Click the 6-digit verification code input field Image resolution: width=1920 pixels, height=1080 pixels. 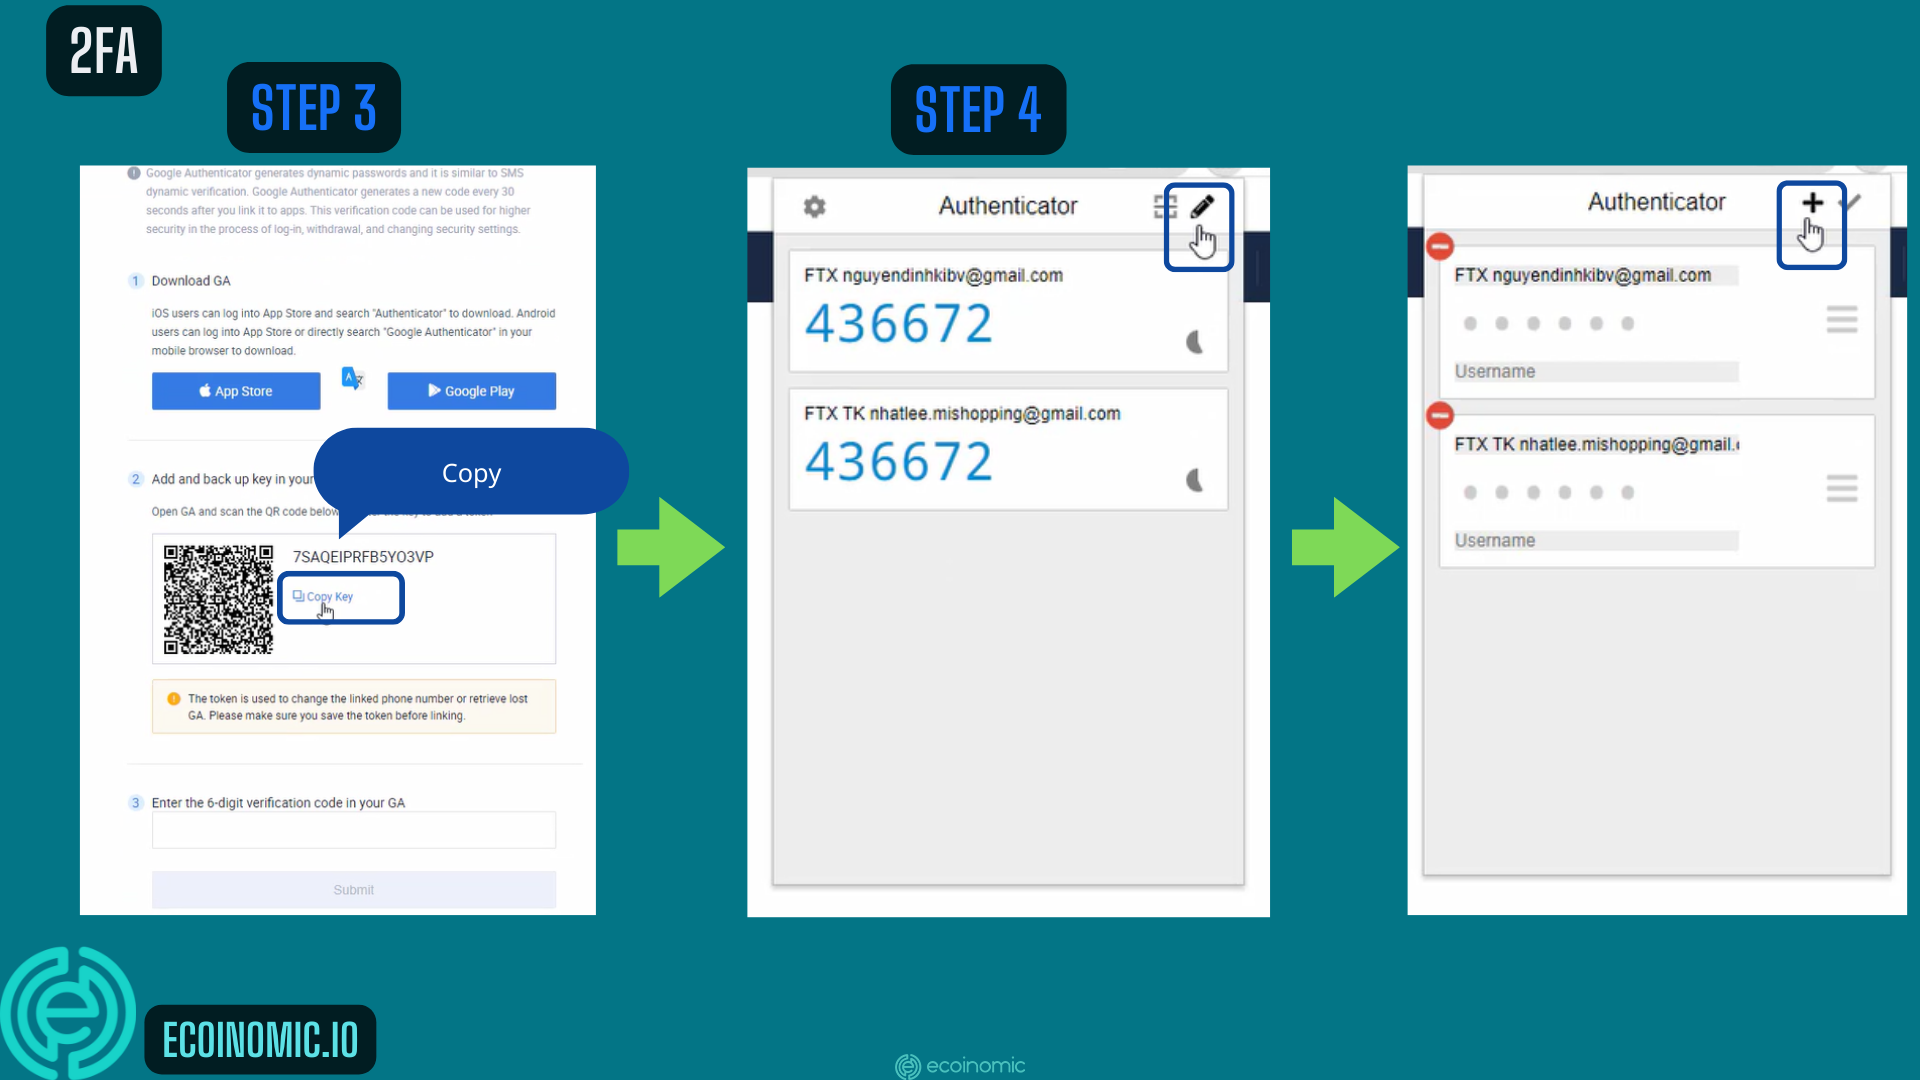[352, 833]
